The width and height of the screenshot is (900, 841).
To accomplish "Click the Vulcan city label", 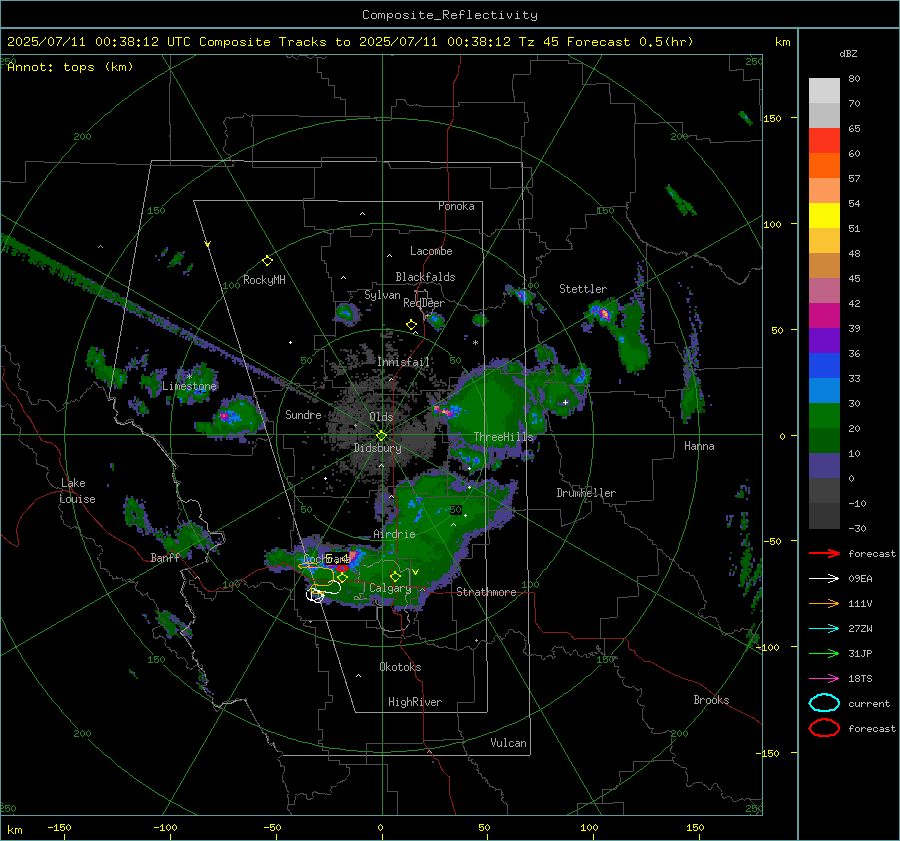I will coord(508,743).
